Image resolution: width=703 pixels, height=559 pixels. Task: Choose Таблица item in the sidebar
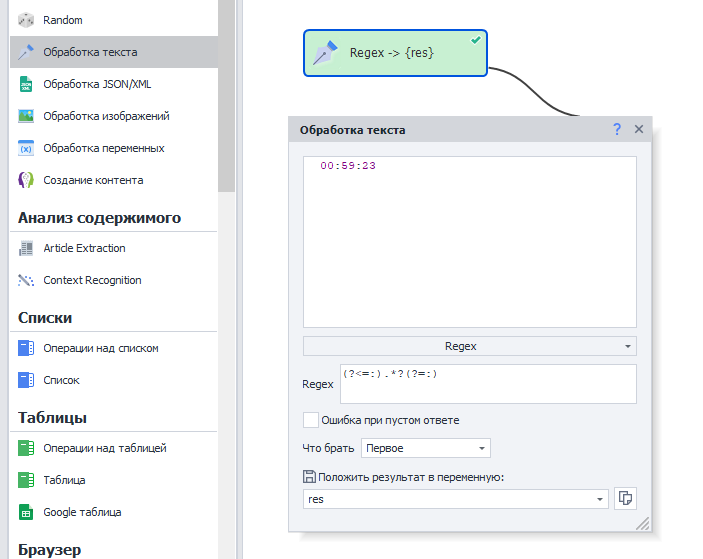(114, 480)
